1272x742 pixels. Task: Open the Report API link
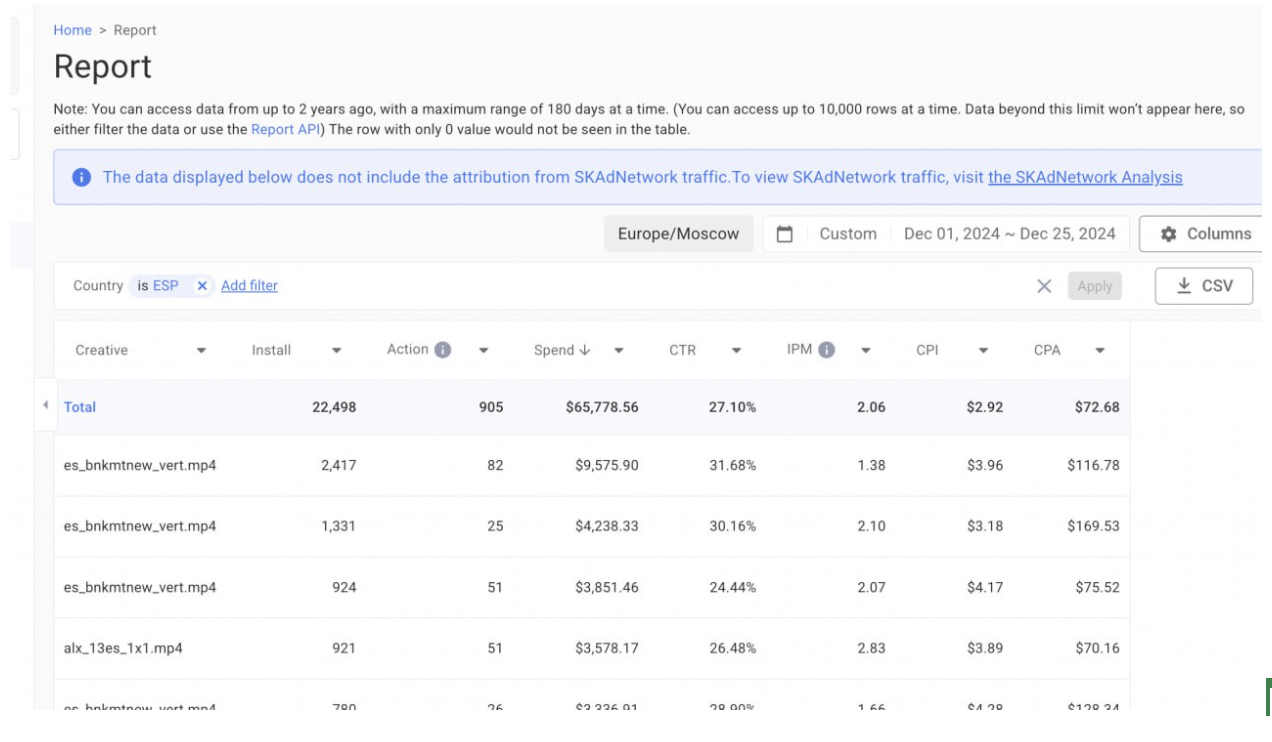click(286, 129)
